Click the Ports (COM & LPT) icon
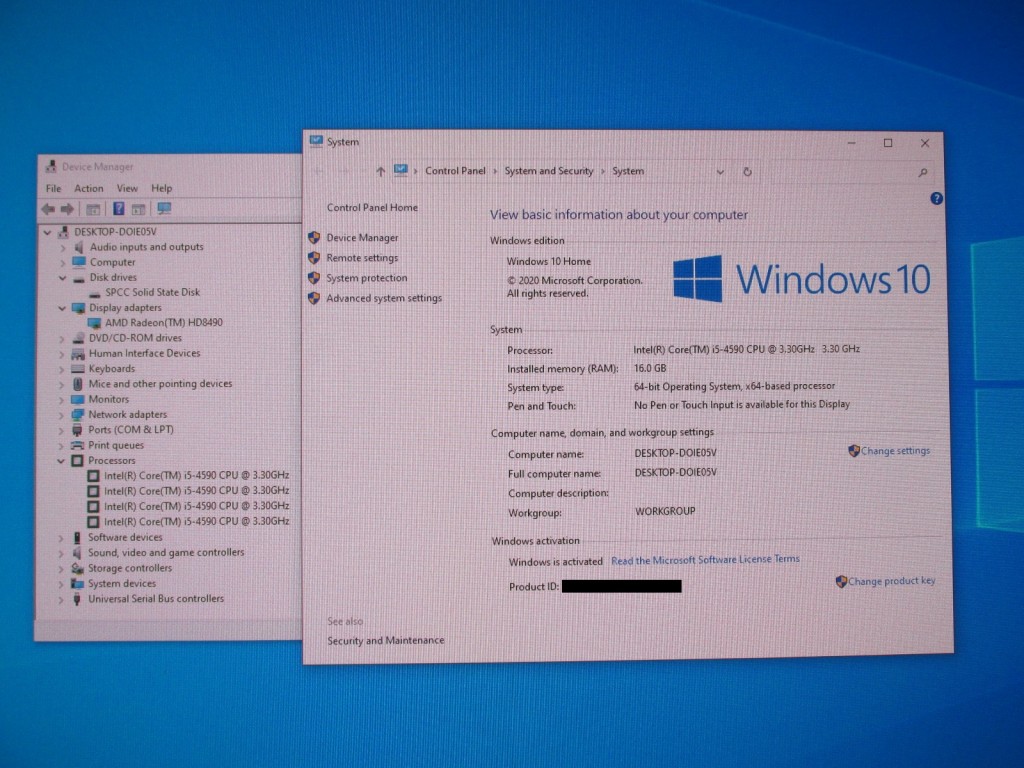This screenshot has height=768, width=1024. coord(77,430)
